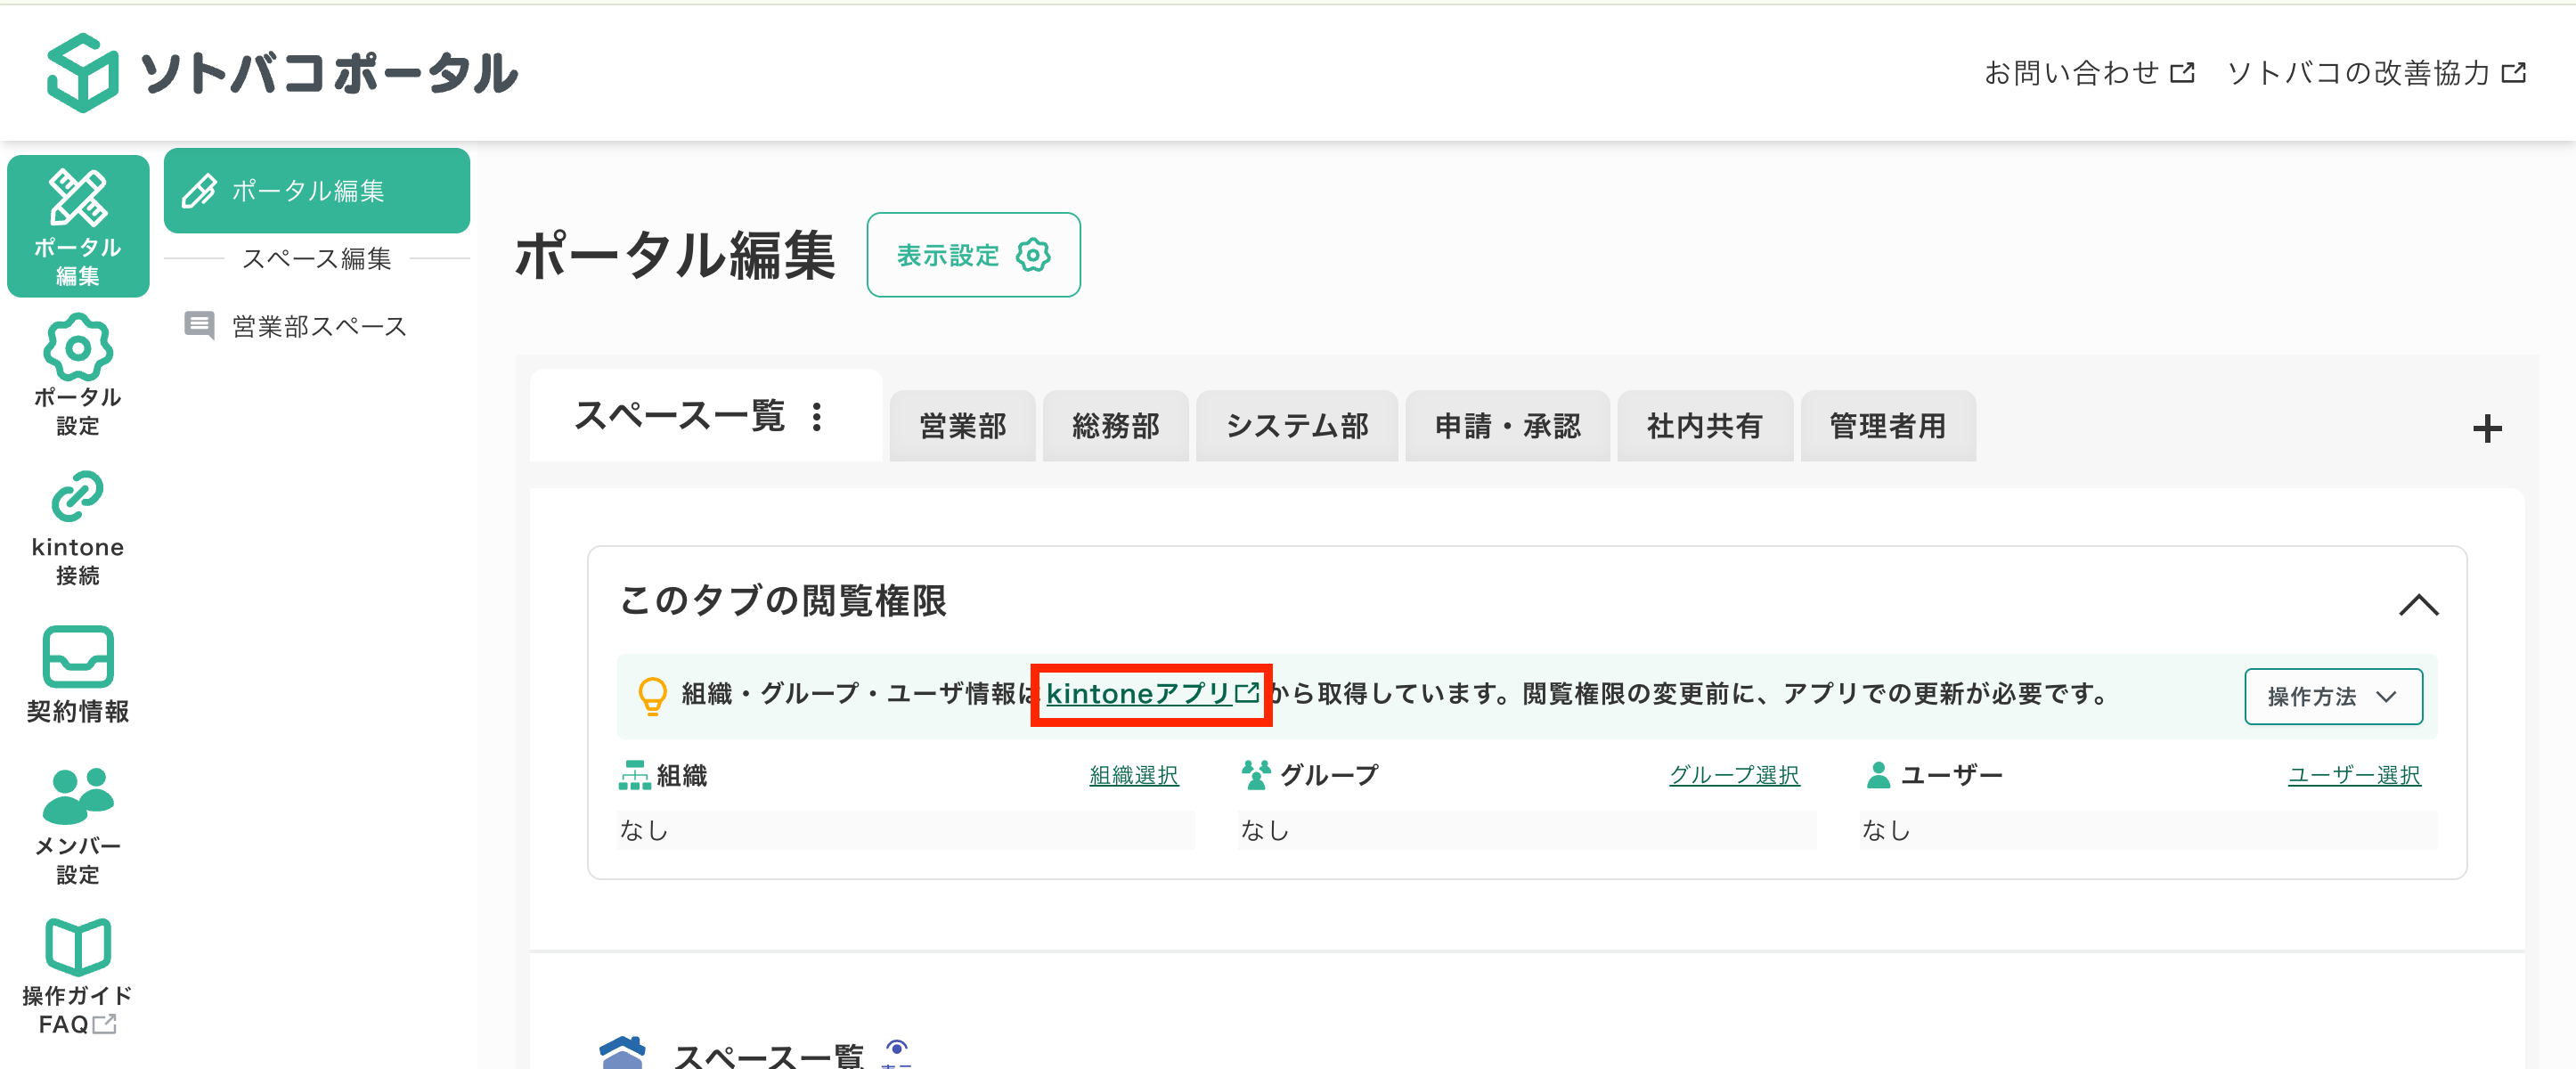Open the kintoneアプリ link
Viewport: 2576px width, 1069px height.
tap(1150, 693)
